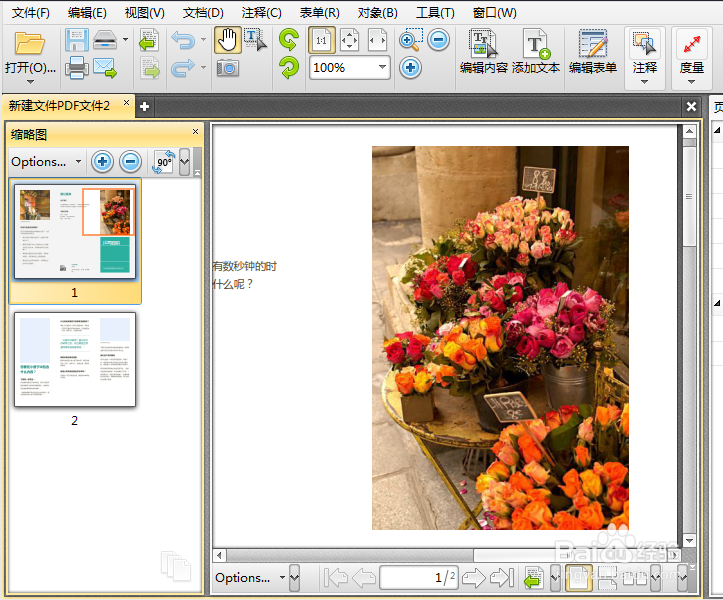Open the redo history dropdown arrow
The width and height of the screenshot is (723, 600).
pyautogui.click(x=203, y=67)
